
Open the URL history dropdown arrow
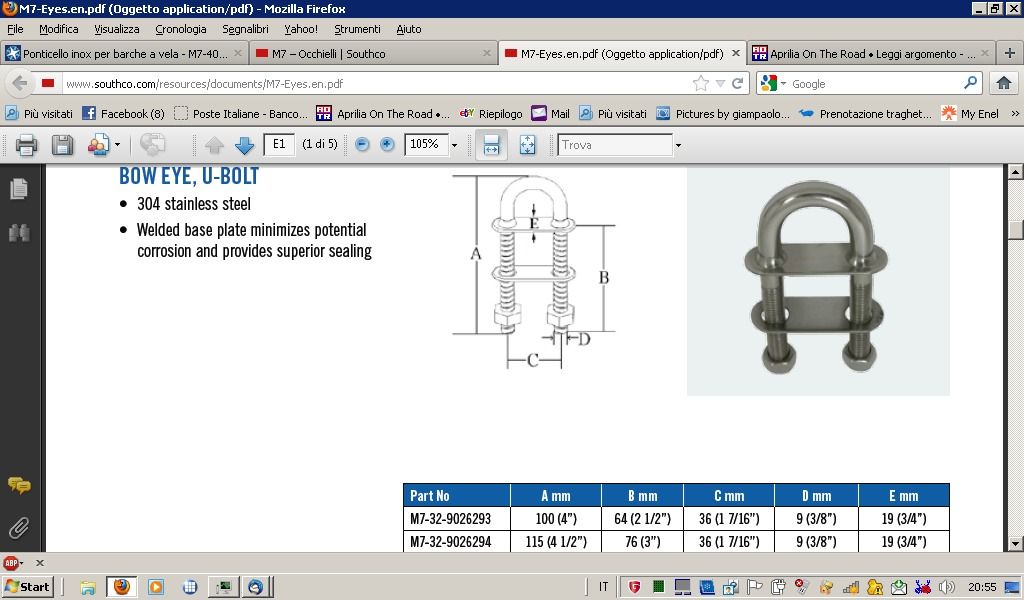(720, 84)
